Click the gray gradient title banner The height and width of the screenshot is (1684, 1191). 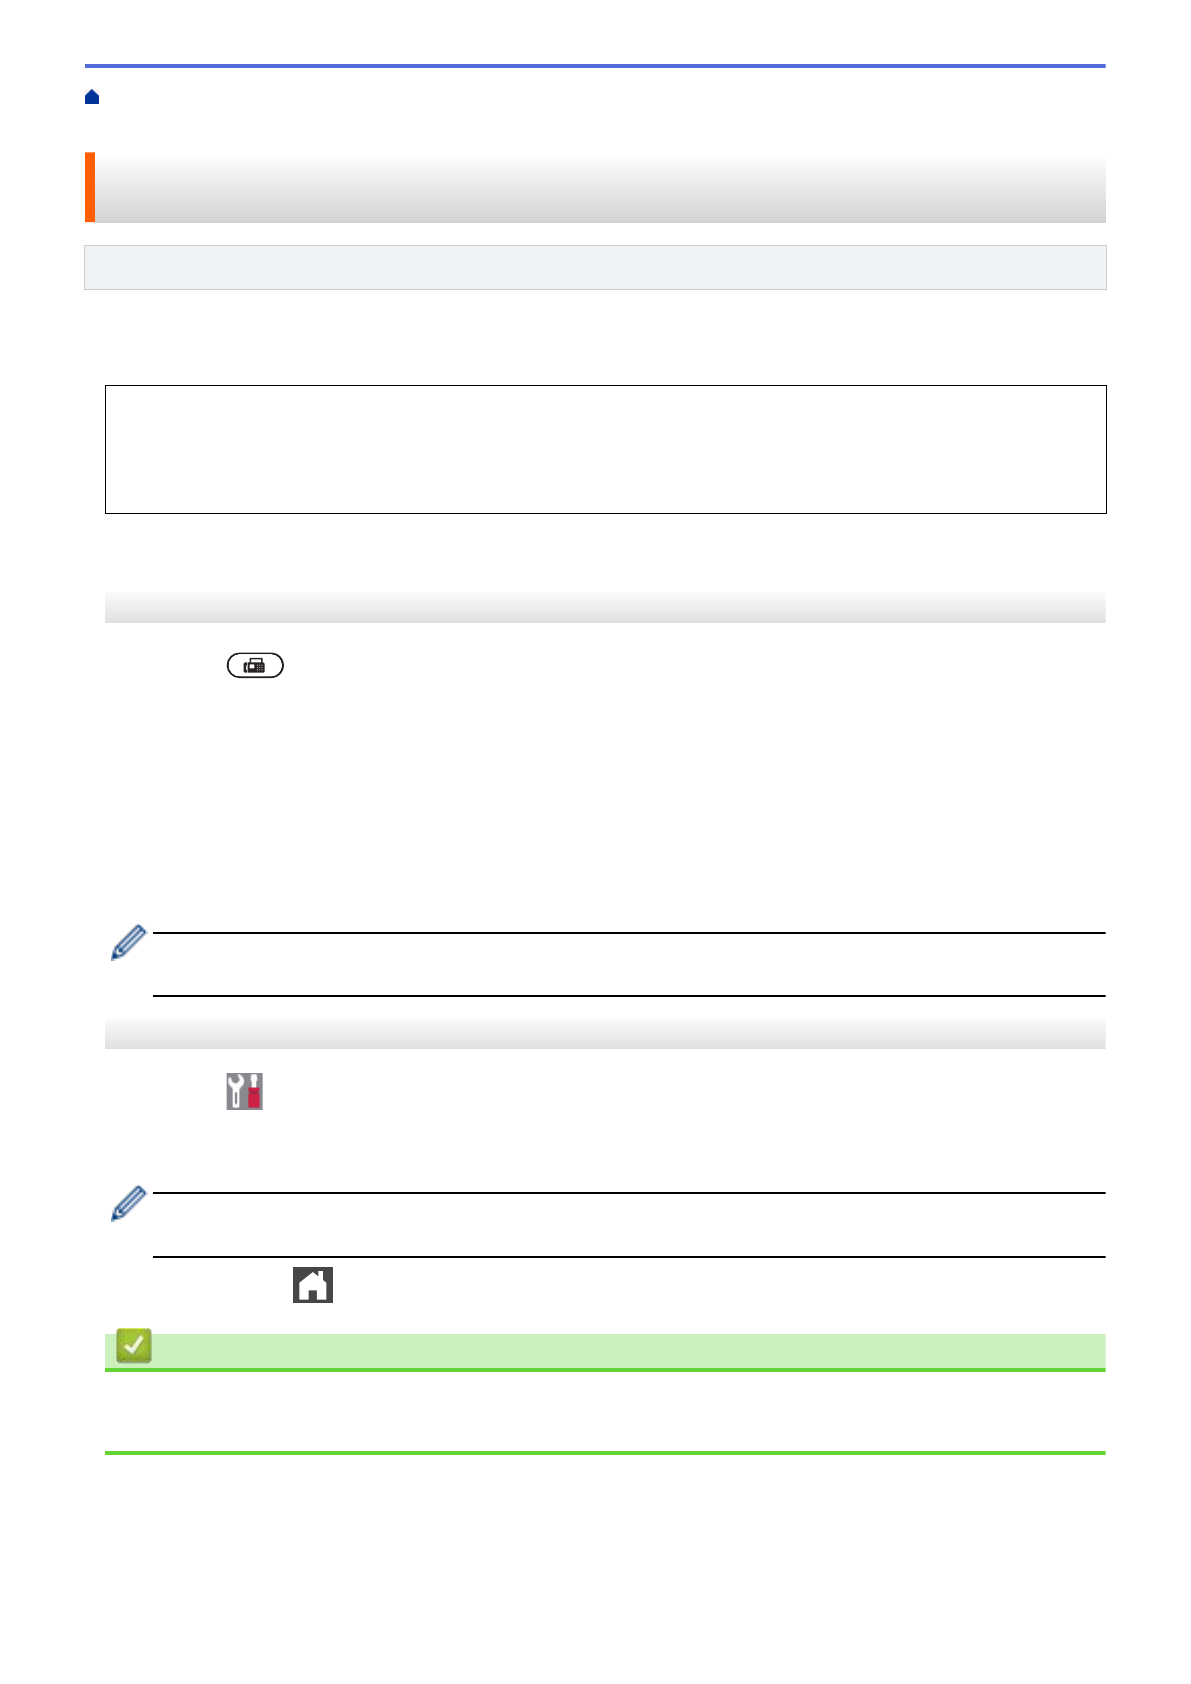click(600, 187)
